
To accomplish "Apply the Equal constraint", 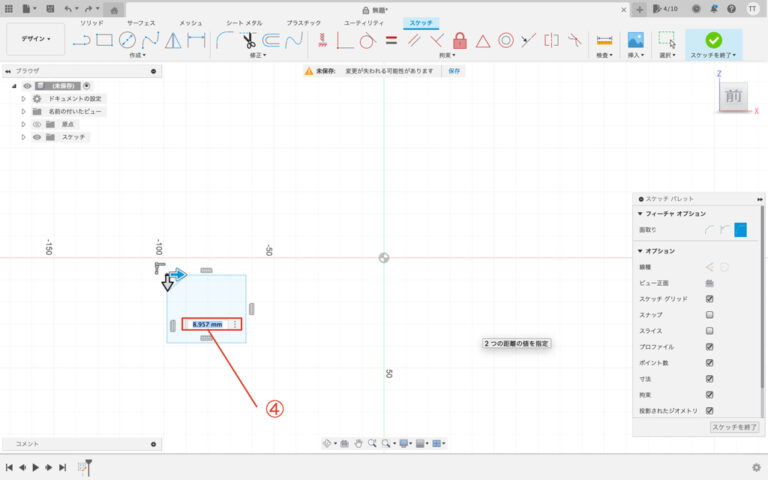I will click(x=391, y=41).
